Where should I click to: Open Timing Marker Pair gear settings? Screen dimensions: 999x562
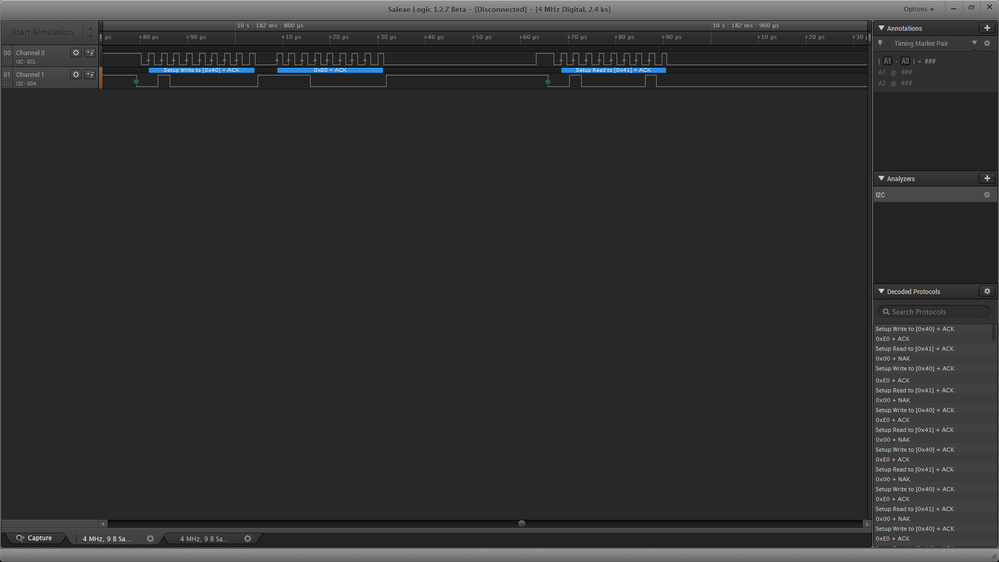coord(987,43)
